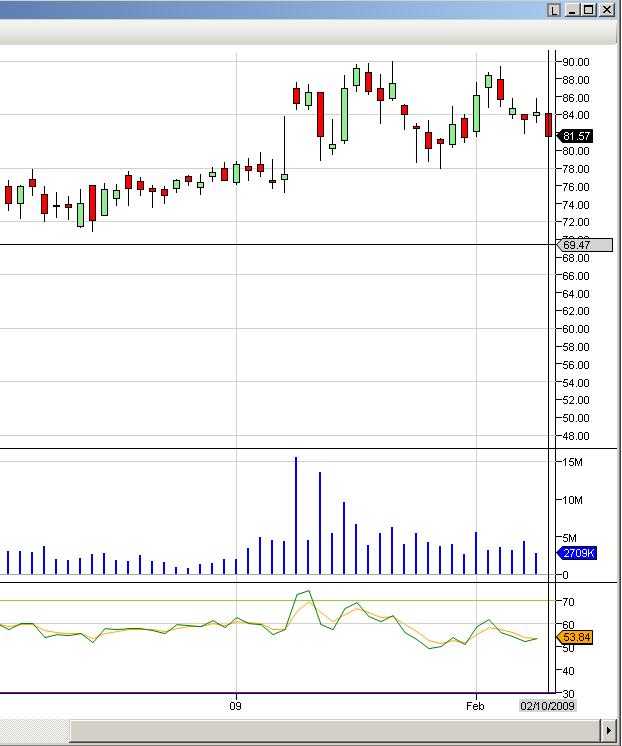The height and width of the screenshot is (746, 622).
Task: Click the 53.84 indicator value label
Action: click(575, 637)
